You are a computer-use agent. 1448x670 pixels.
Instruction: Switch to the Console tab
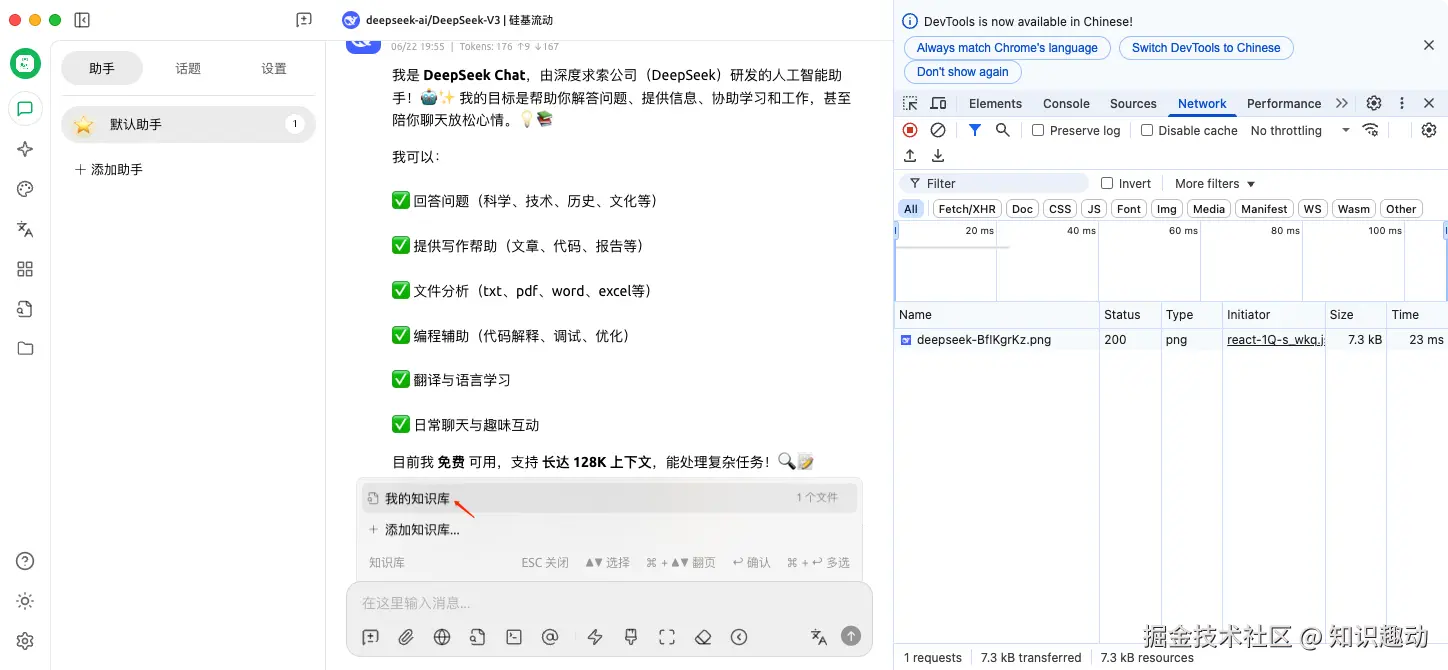point(1066,103)
